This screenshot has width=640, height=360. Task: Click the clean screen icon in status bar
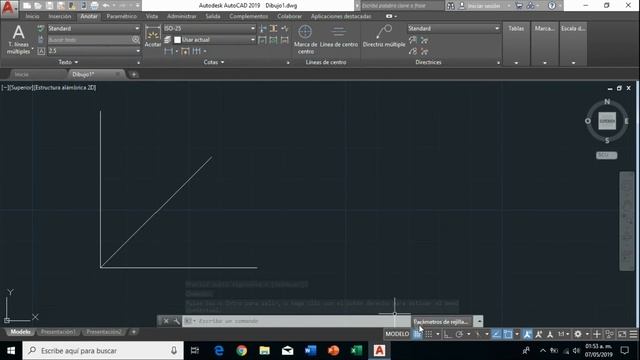tap(622, 334)
